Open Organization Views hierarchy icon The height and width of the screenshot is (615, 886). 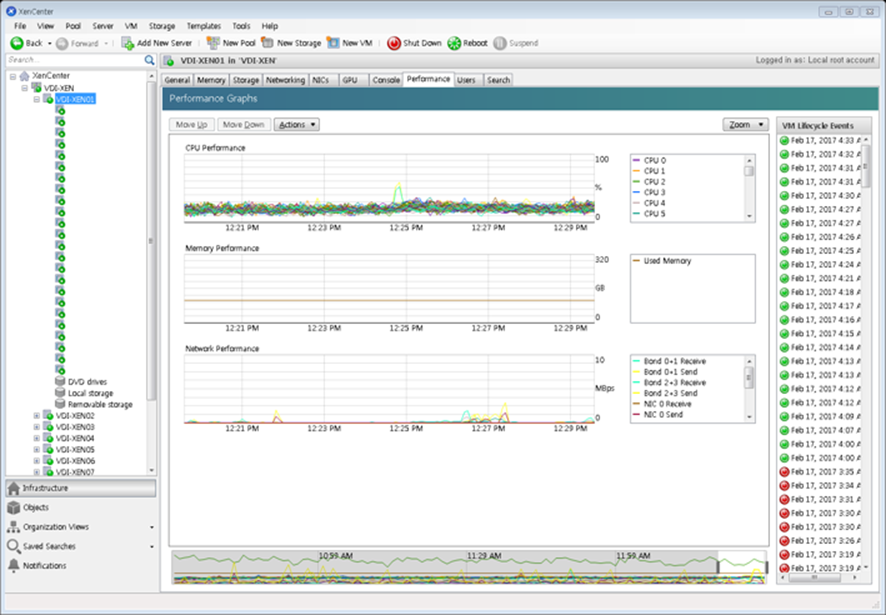point(14,527)
